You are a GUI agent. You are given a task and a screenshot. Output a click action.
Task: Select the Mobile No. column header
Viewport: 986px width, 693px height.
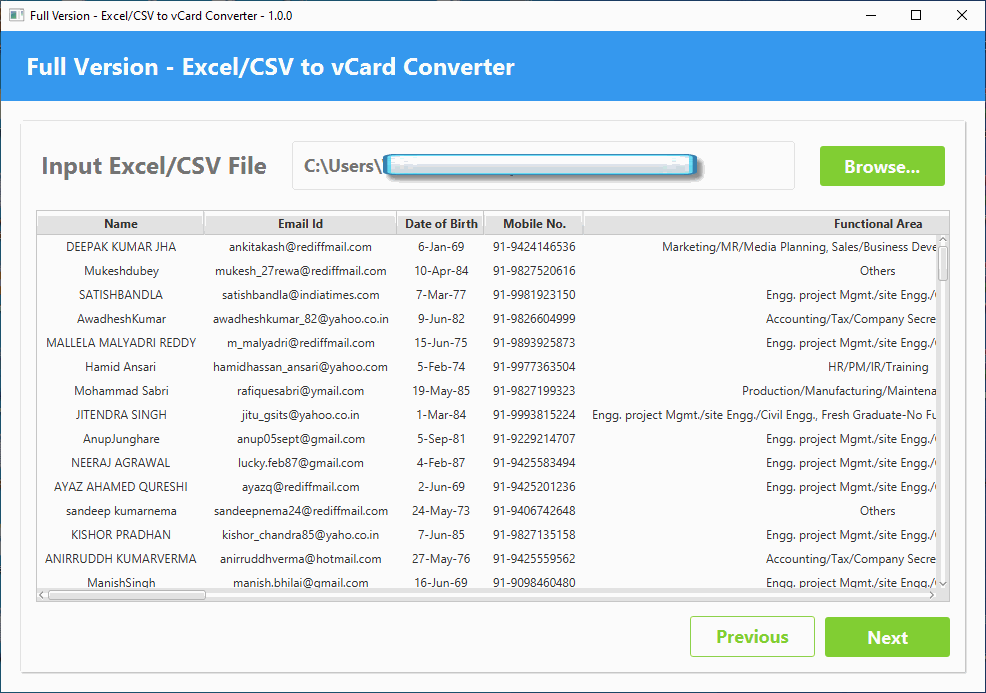click(534, 224)
